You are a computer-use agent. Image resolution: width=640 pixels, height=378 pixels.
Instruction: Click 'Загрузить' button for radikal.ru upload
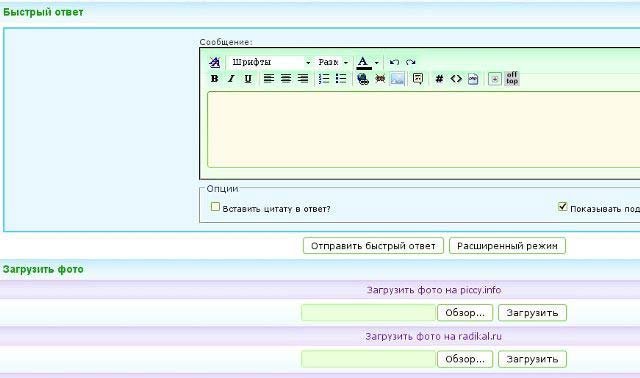(532, 359)
